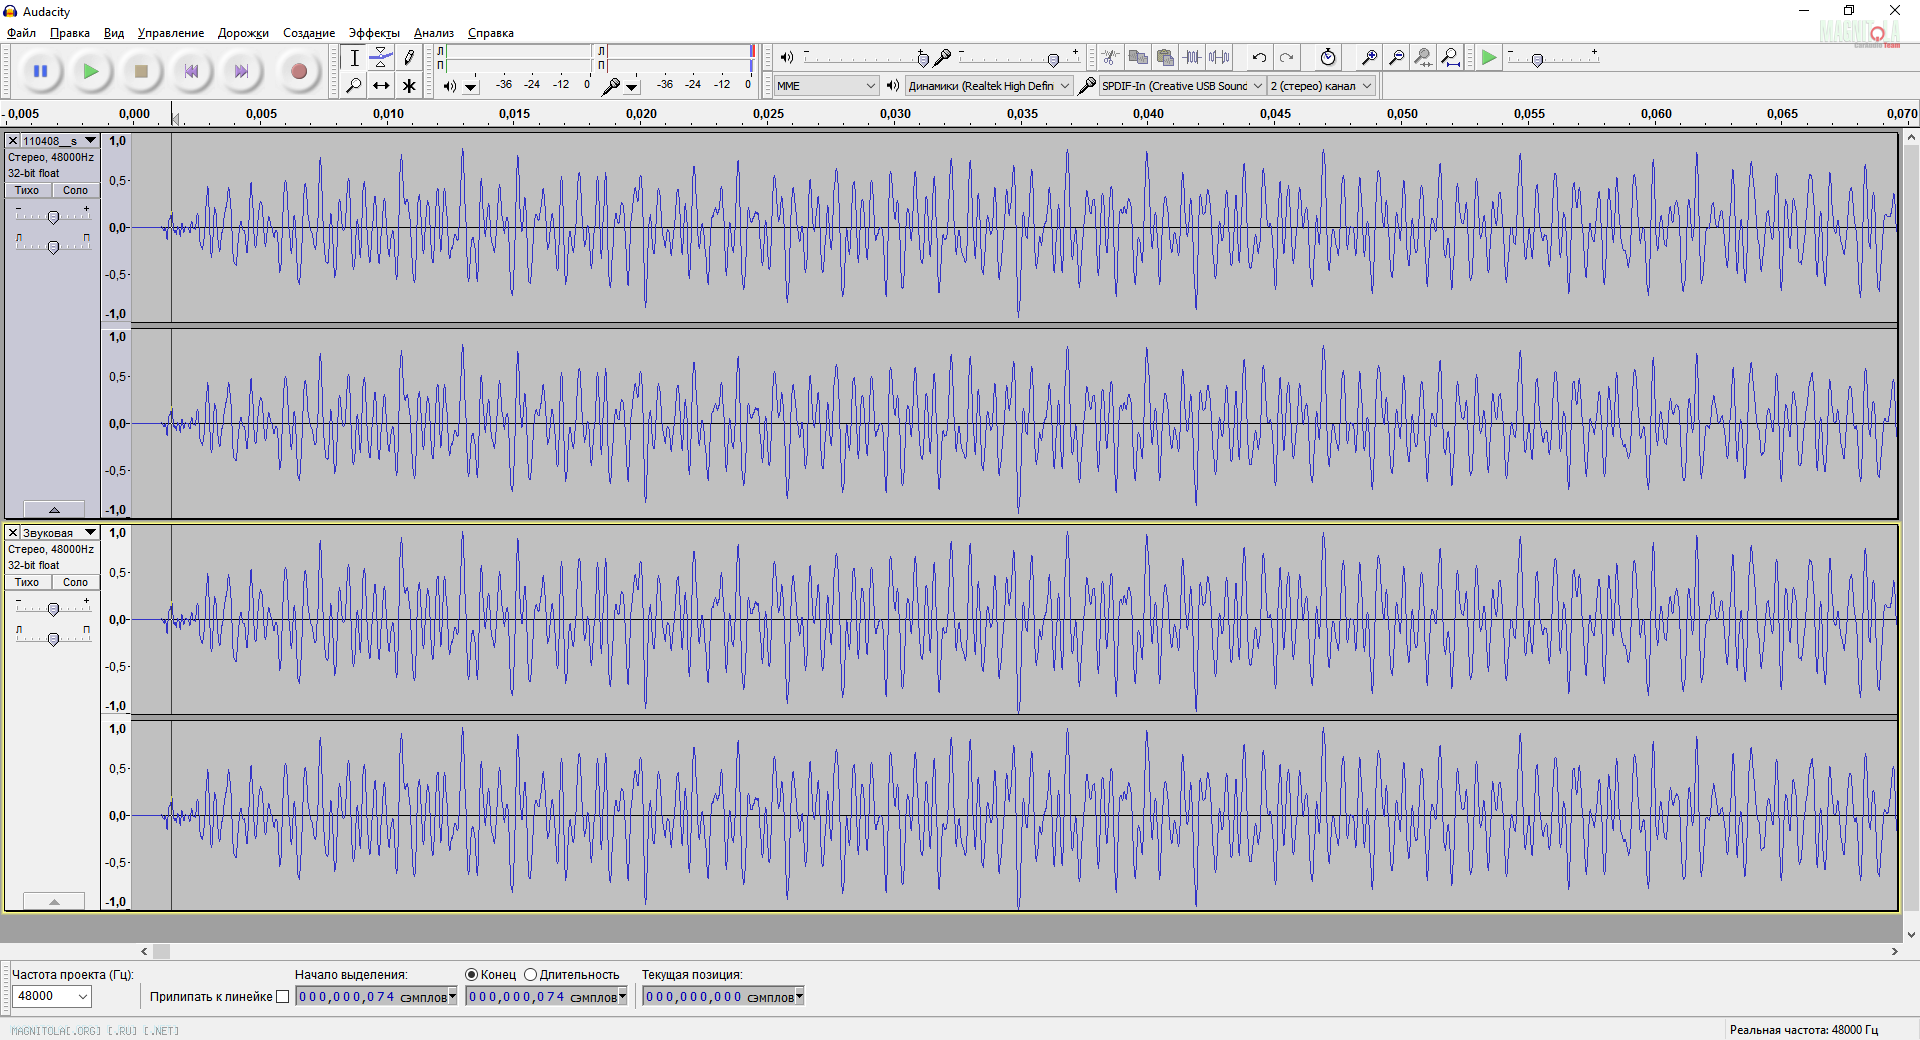
Task: Open the 2 (стерео) канал dropdown
Action: [1321, 86]
